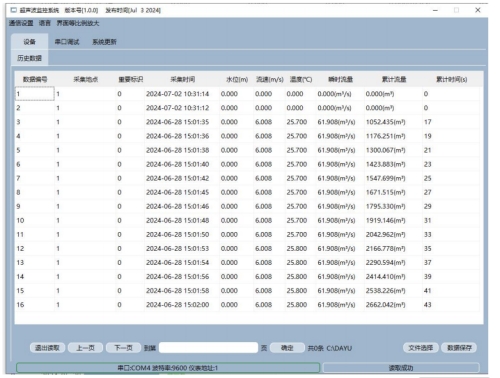Select the 历史数据 sub-tab
500x378 pixels.
point(29,58)
